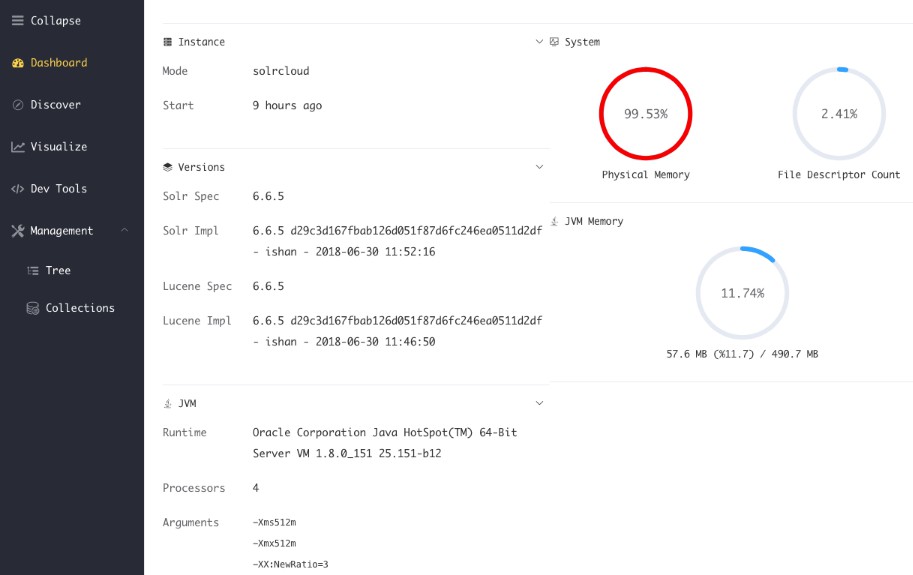Open the Visualize menu item
913x575 pixels.
click(58, 147)
